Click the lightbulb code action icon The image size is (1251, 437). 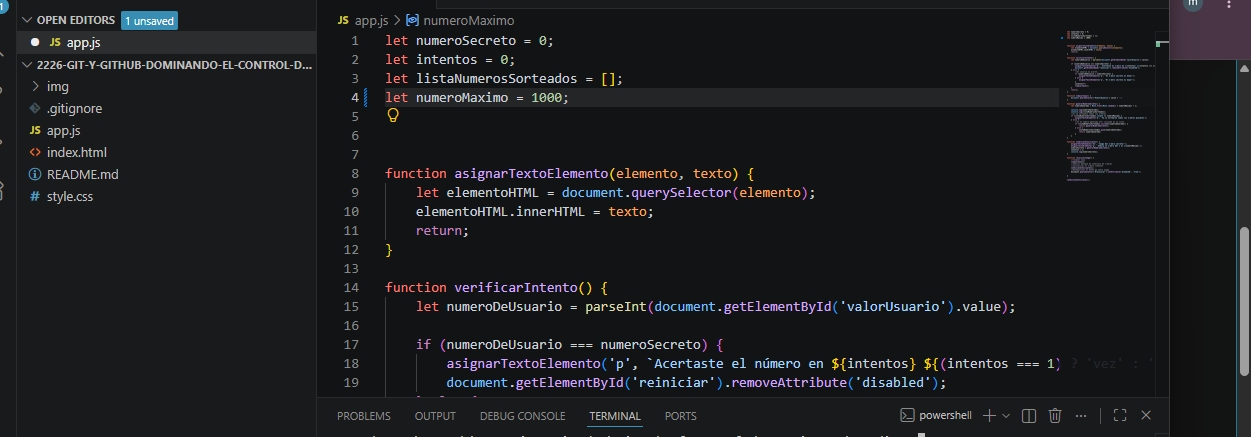point(393,116)
